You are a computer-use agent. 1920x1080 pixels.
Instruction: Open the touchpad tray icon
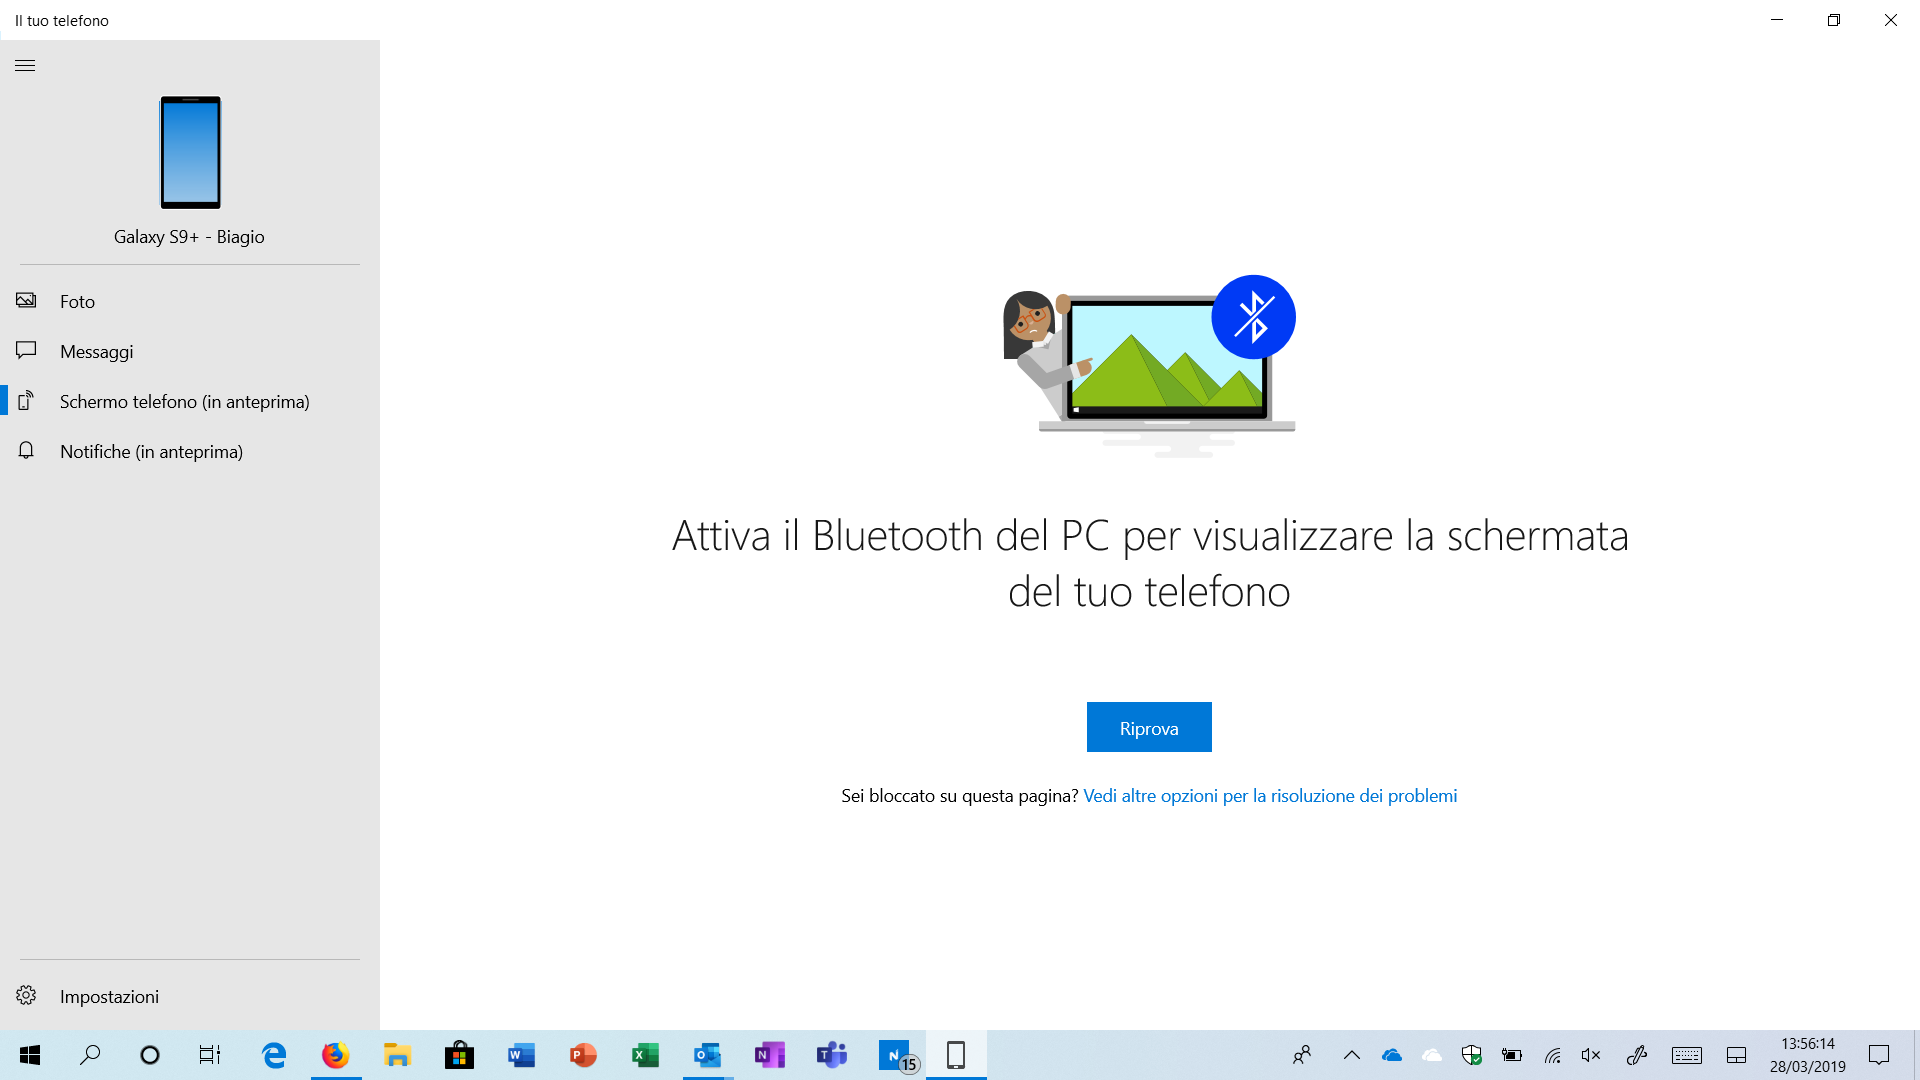click(x=1737, y=1055)
